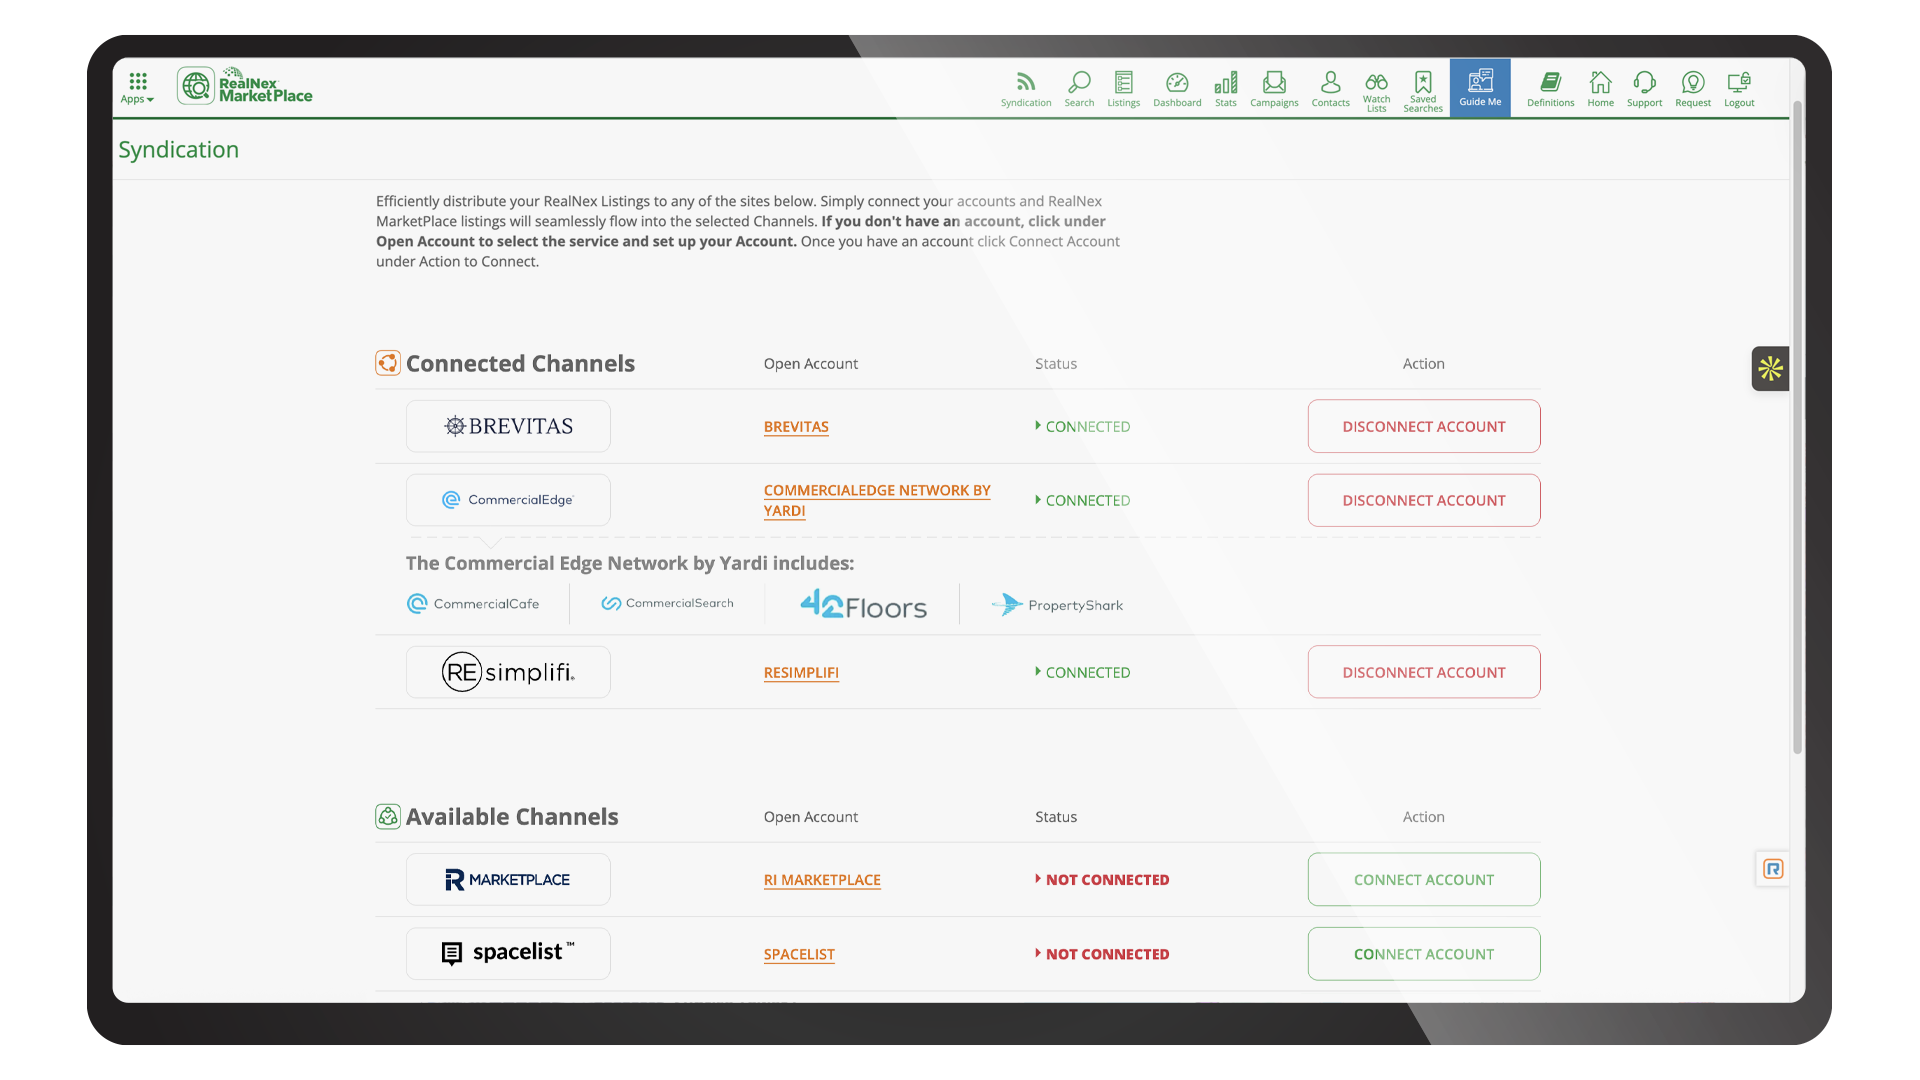Click the floating R widget icon
Viewport: 1920px width, 1080px height.
1773,869
